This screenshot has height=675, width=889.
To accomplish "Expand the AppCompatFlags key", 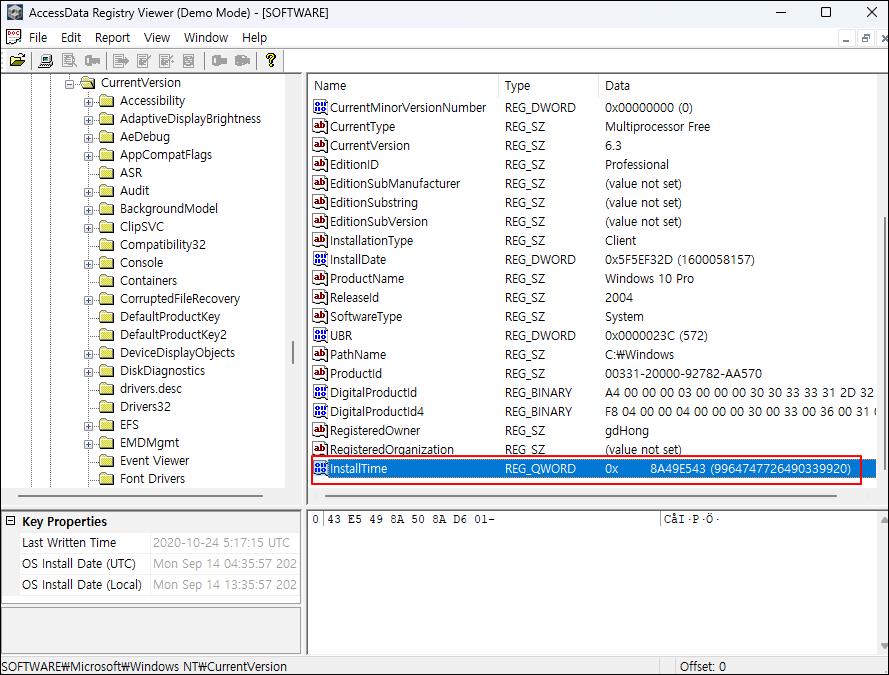I will click(x=88, y=156).
